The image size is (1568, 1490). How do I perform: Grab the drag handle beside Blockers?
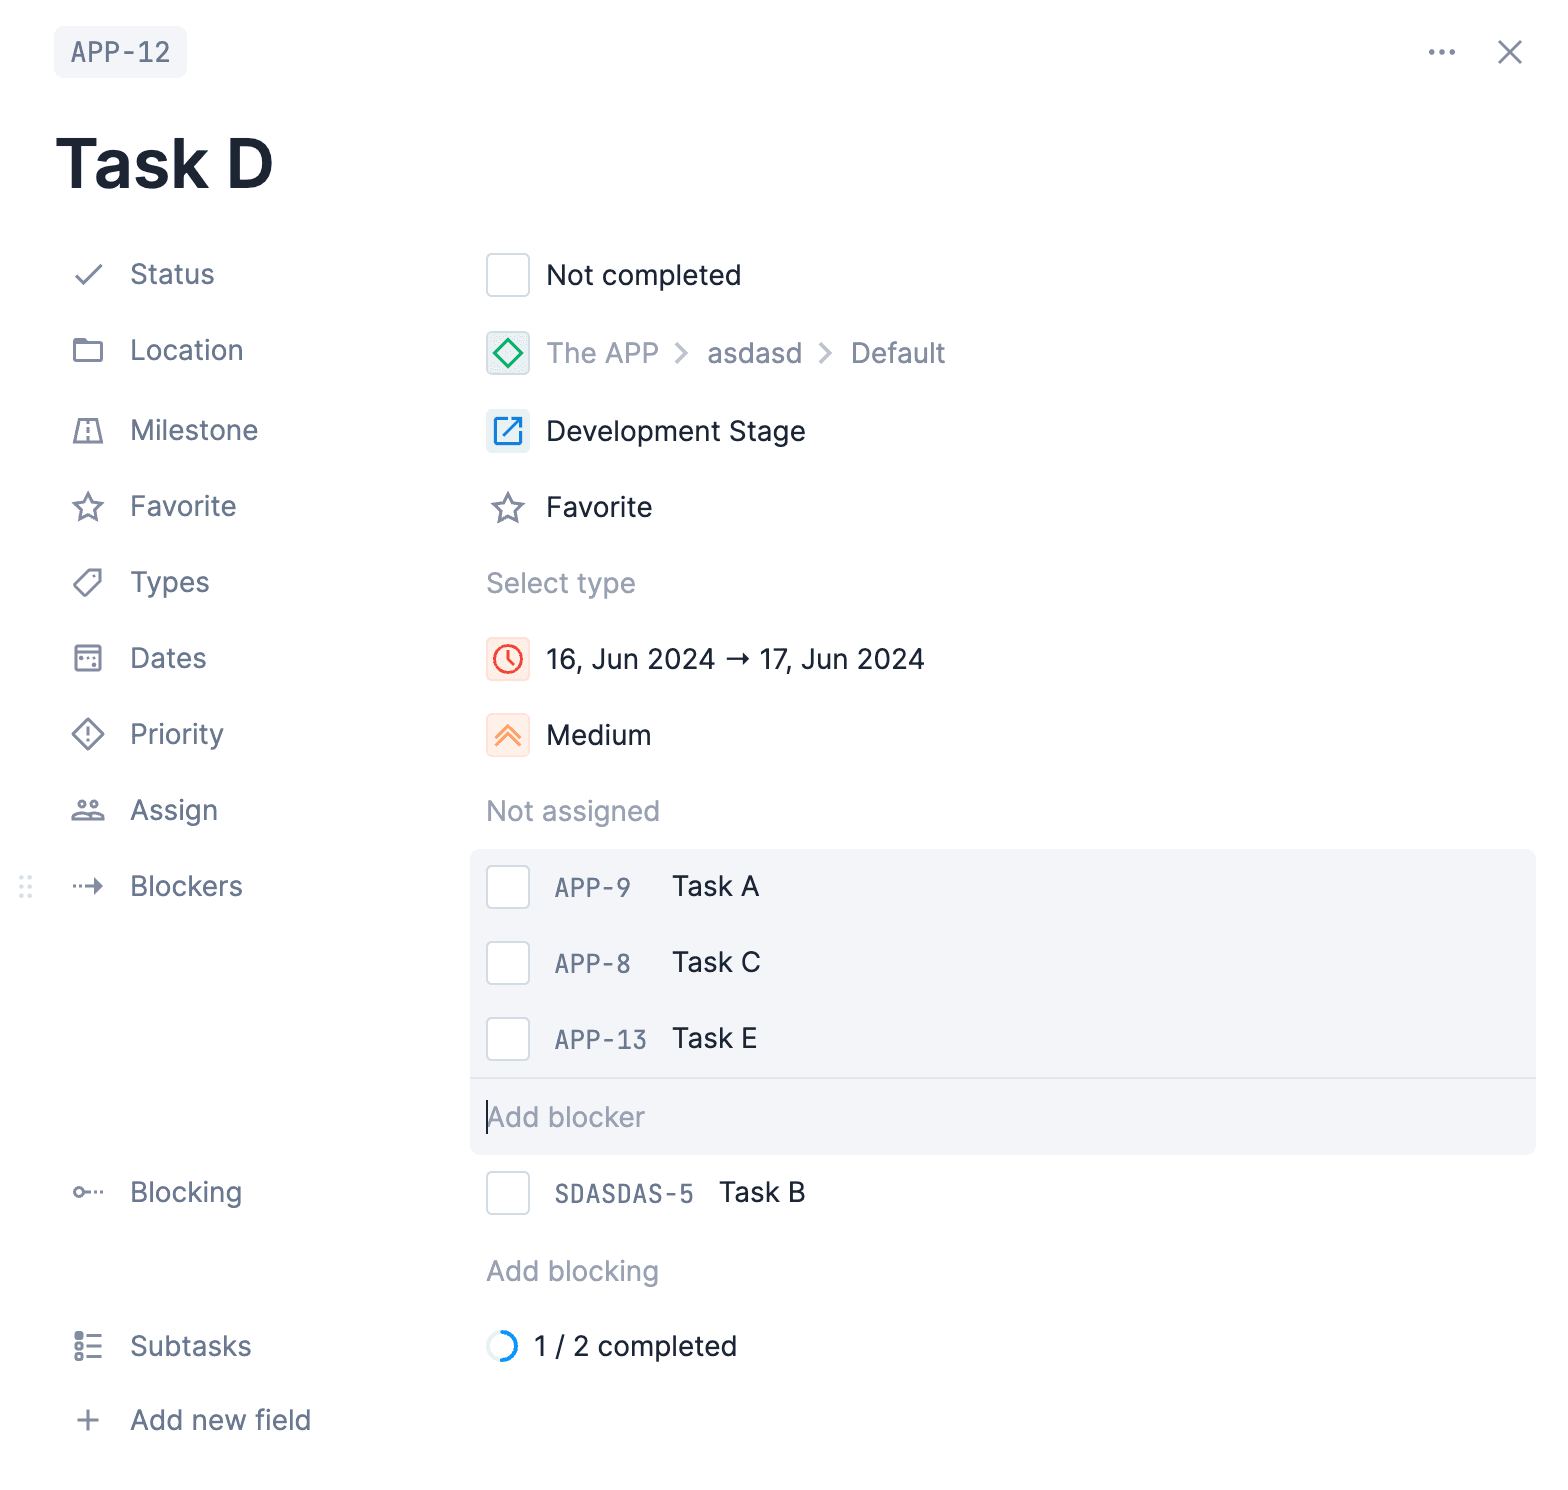[x=26, y=887]
